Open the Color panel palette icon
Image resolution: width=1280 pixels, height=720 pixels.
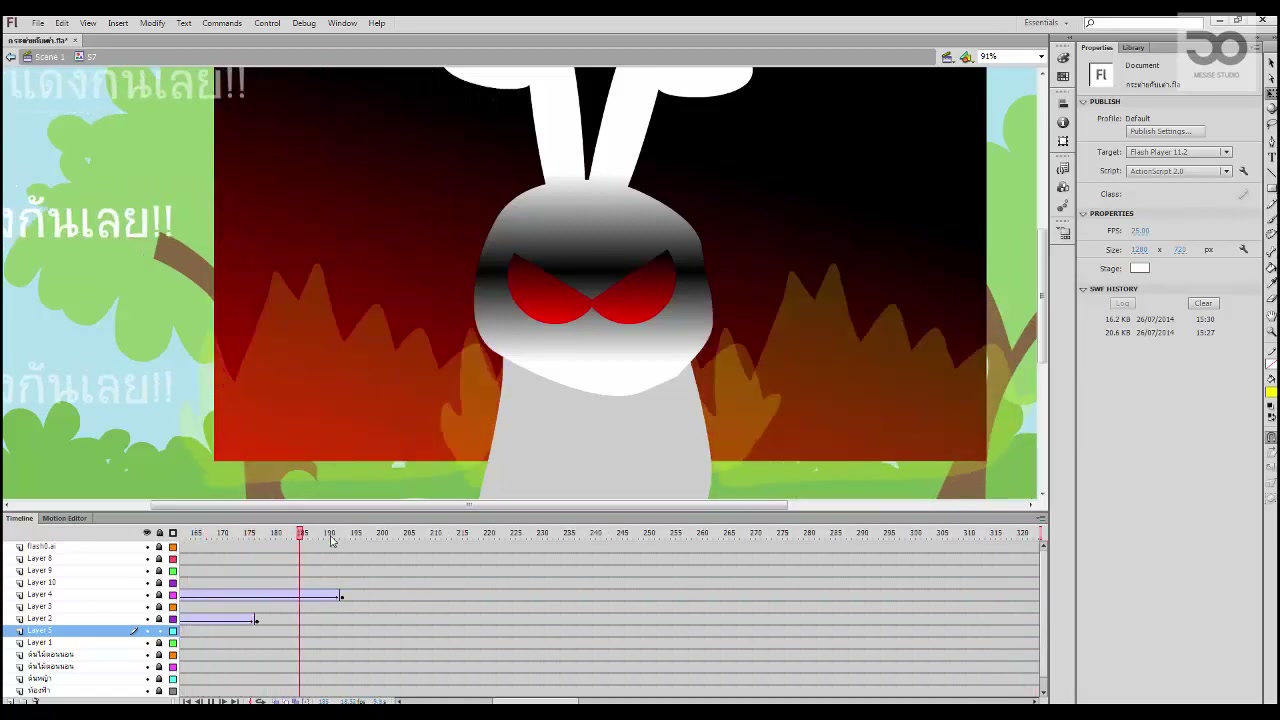pos(1063,58)
